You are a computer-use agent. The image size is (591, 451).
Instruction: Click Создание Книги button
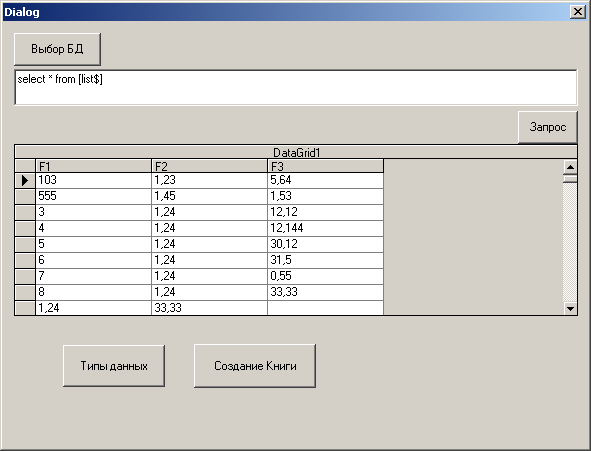coord(255,365)
